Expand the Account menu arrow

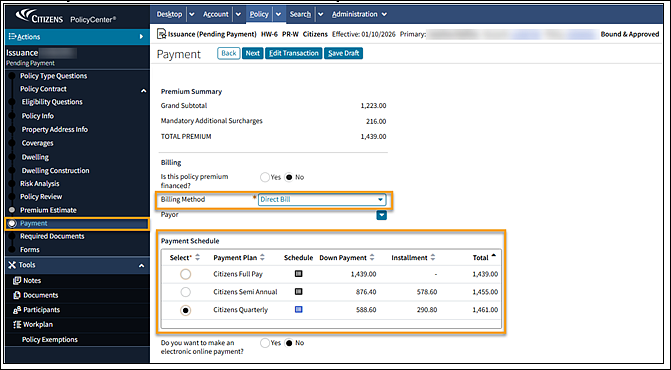(x=238, y=14)
